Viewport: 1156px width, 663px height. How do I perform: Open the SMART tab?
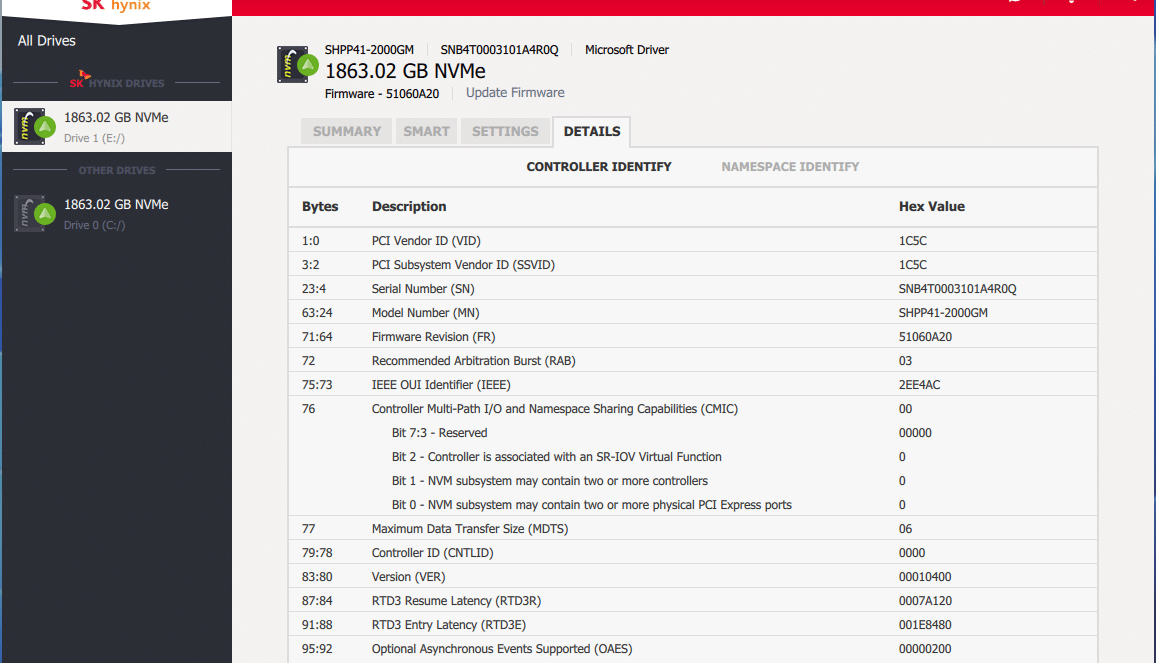pyautogui.click(x=426, y=131)
